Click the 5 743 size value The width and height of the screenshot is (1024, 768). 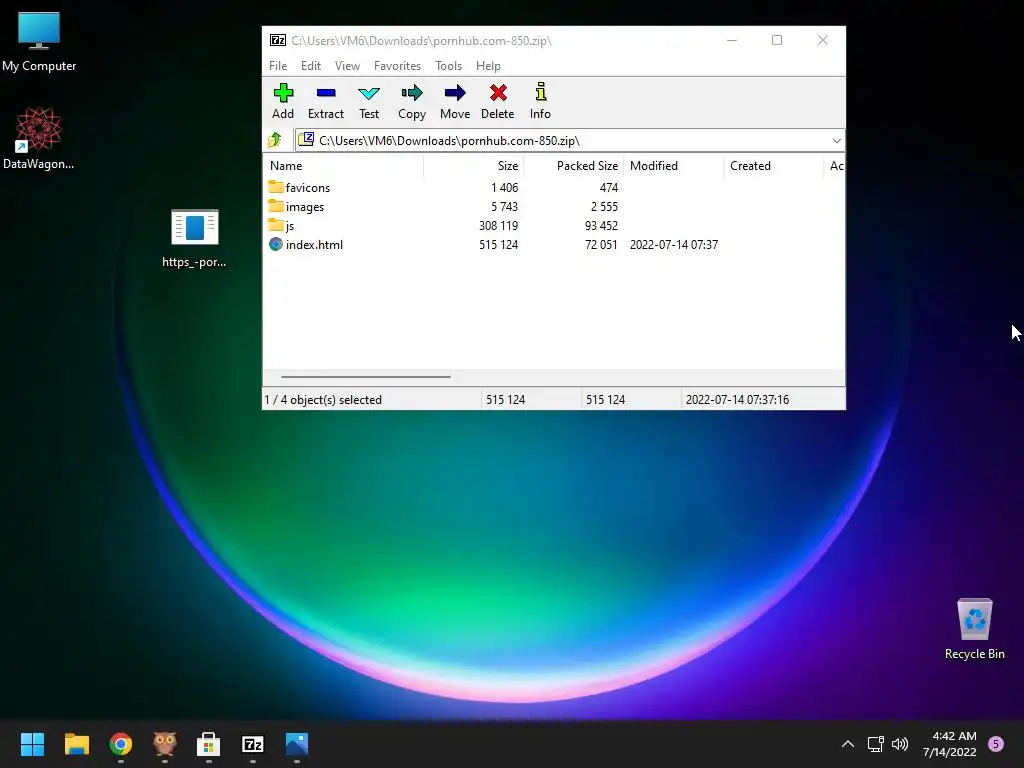(504, 207)
